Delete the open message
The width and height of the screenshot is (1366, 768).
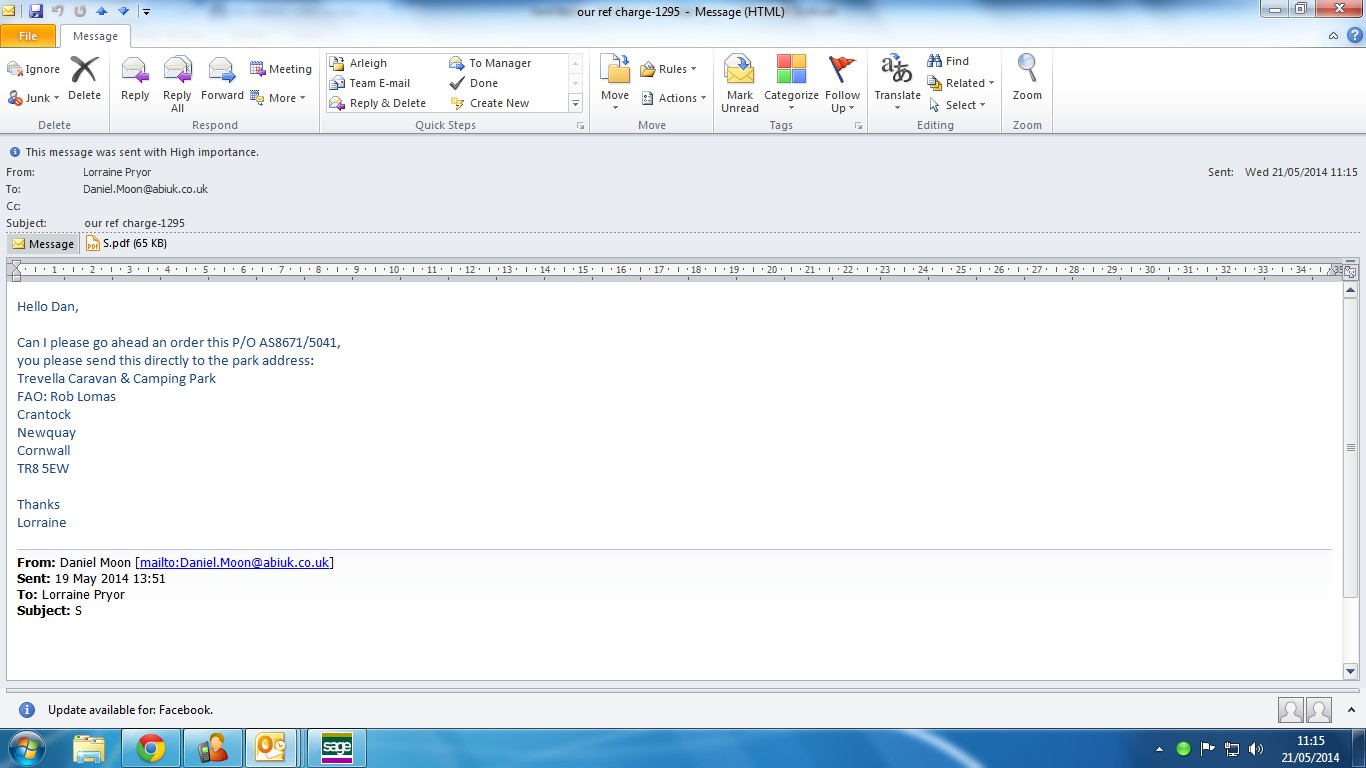(x=84, y=79)
